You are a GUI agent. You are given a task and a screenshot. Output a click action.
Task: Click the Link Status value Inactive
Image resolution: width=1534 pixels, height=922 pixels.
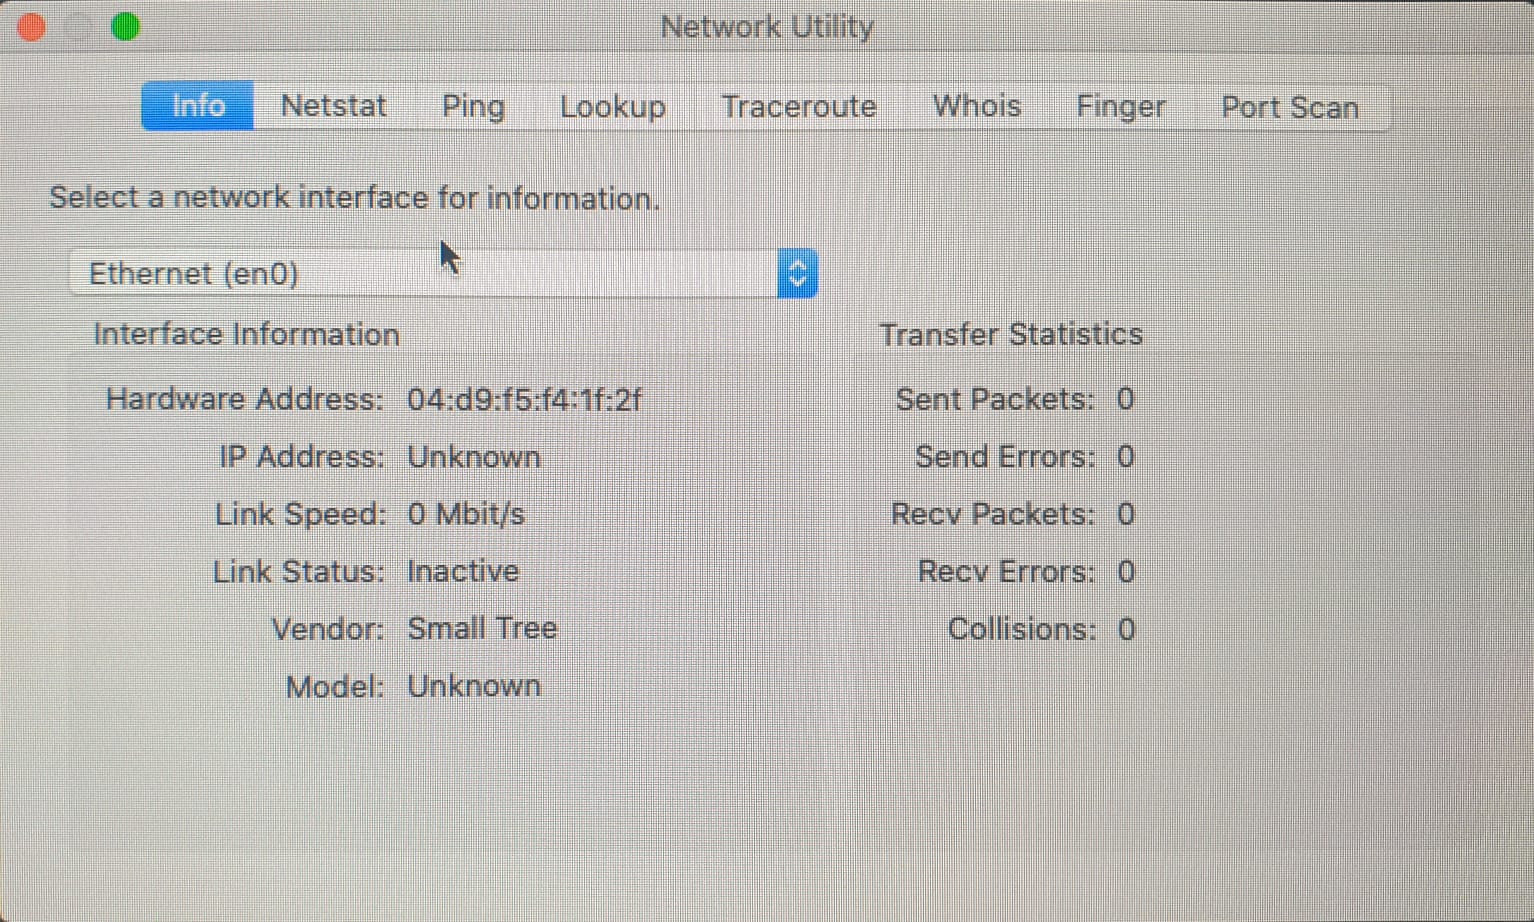click(463, 571)
